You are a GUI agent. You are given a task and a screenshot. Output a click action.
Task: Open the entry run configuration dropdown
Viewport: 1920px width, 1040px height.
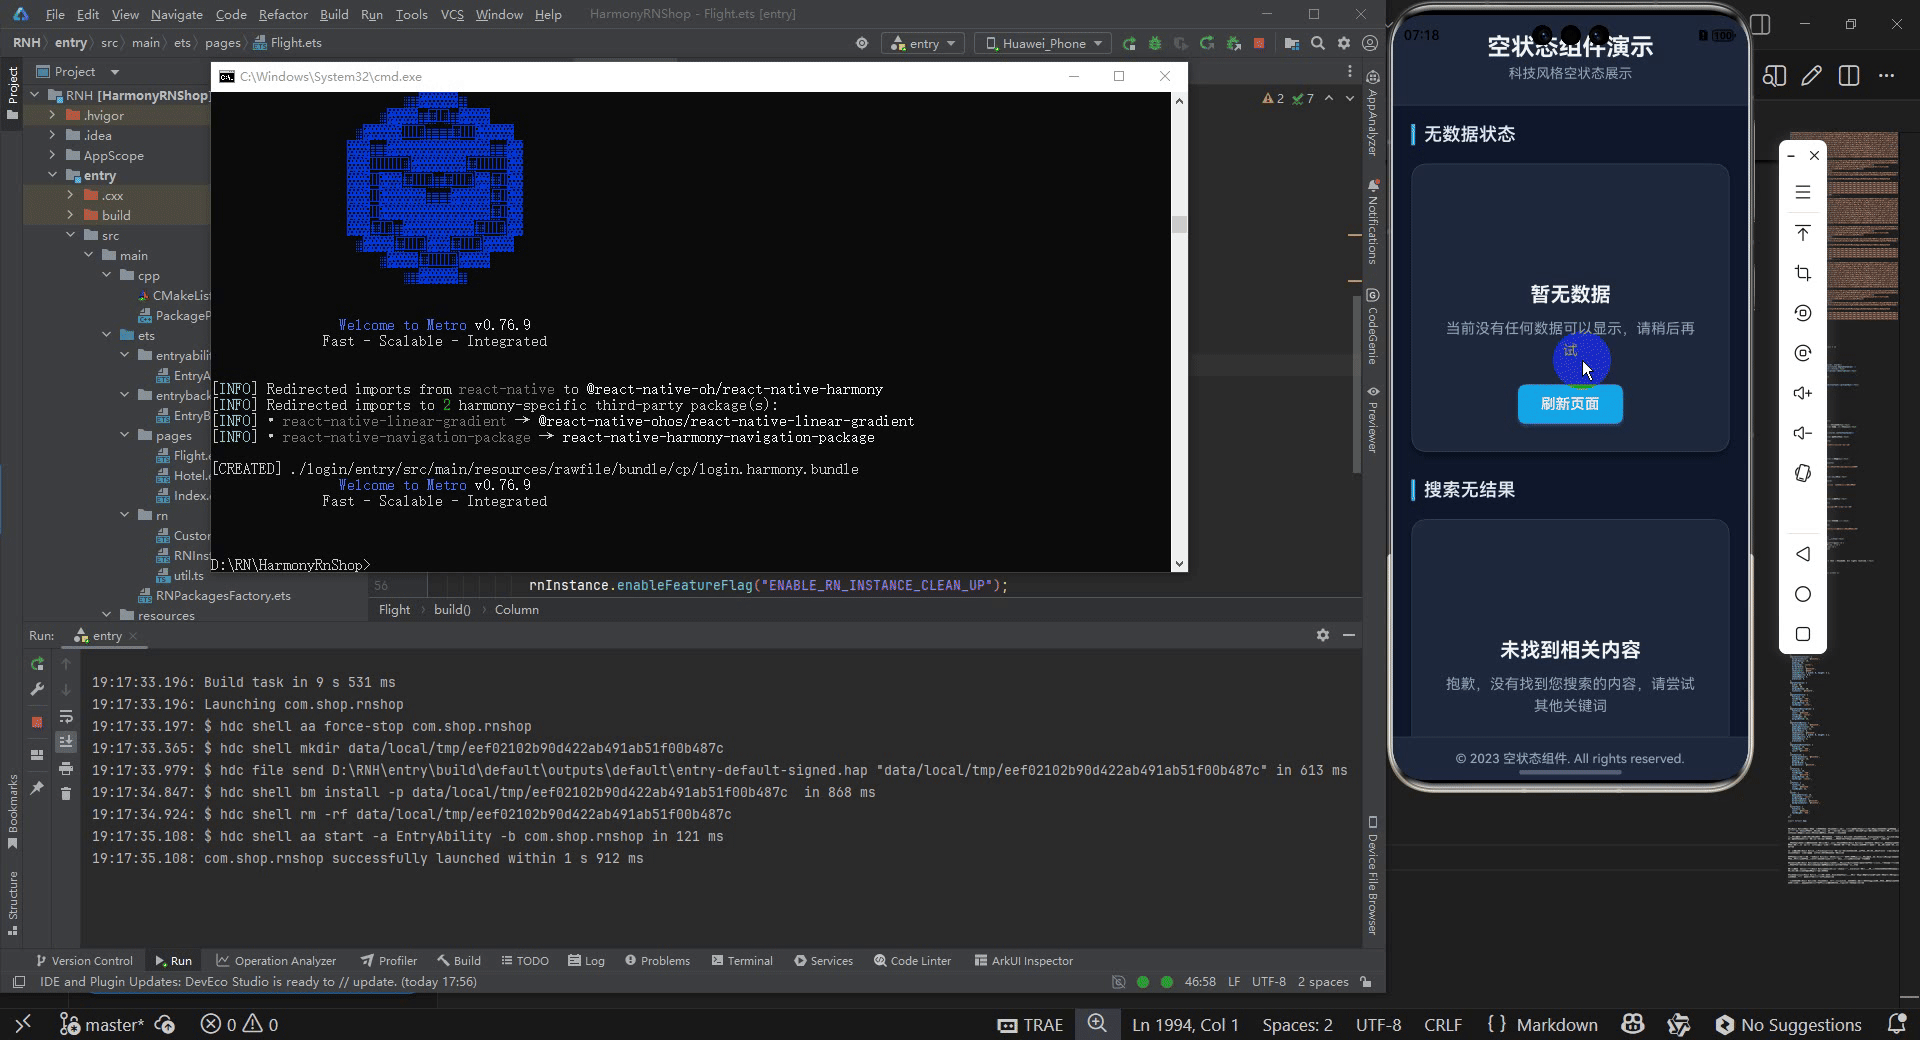(923, 43)
